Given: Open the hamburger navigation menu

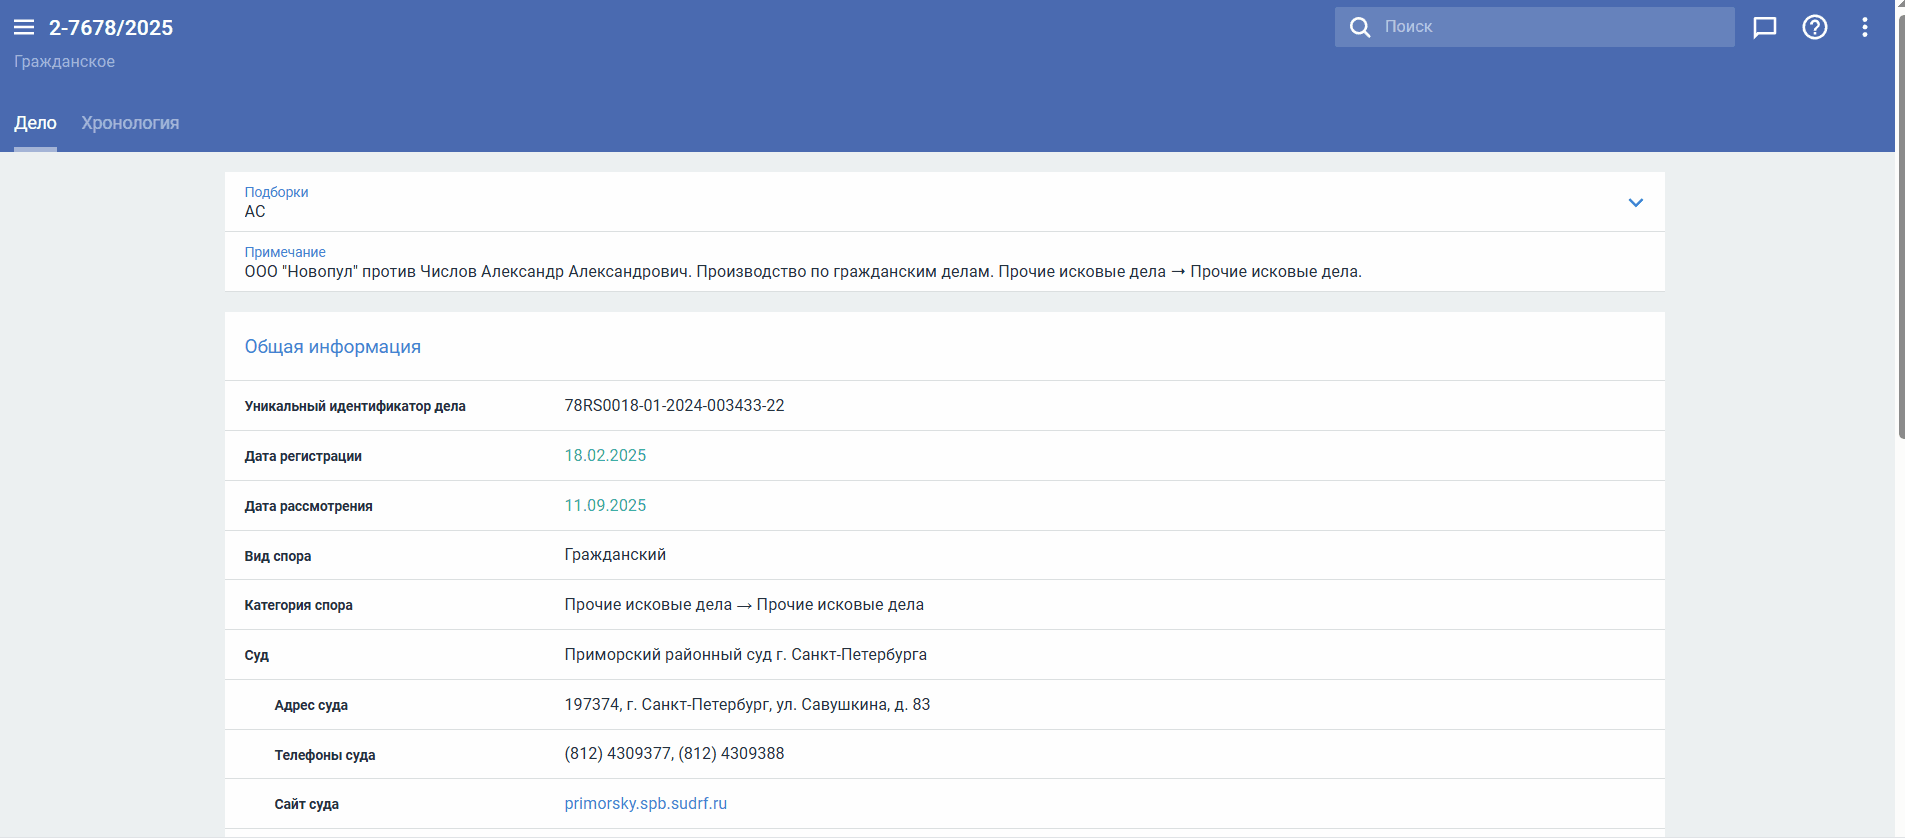Looking at the screenshot, I should pos(24,28).
